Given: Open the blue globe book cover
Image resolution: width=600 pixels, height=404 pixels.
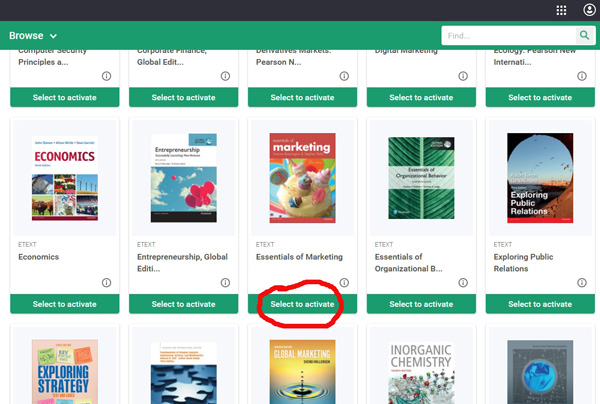Looking at the screenshot, I should [540, 372].
